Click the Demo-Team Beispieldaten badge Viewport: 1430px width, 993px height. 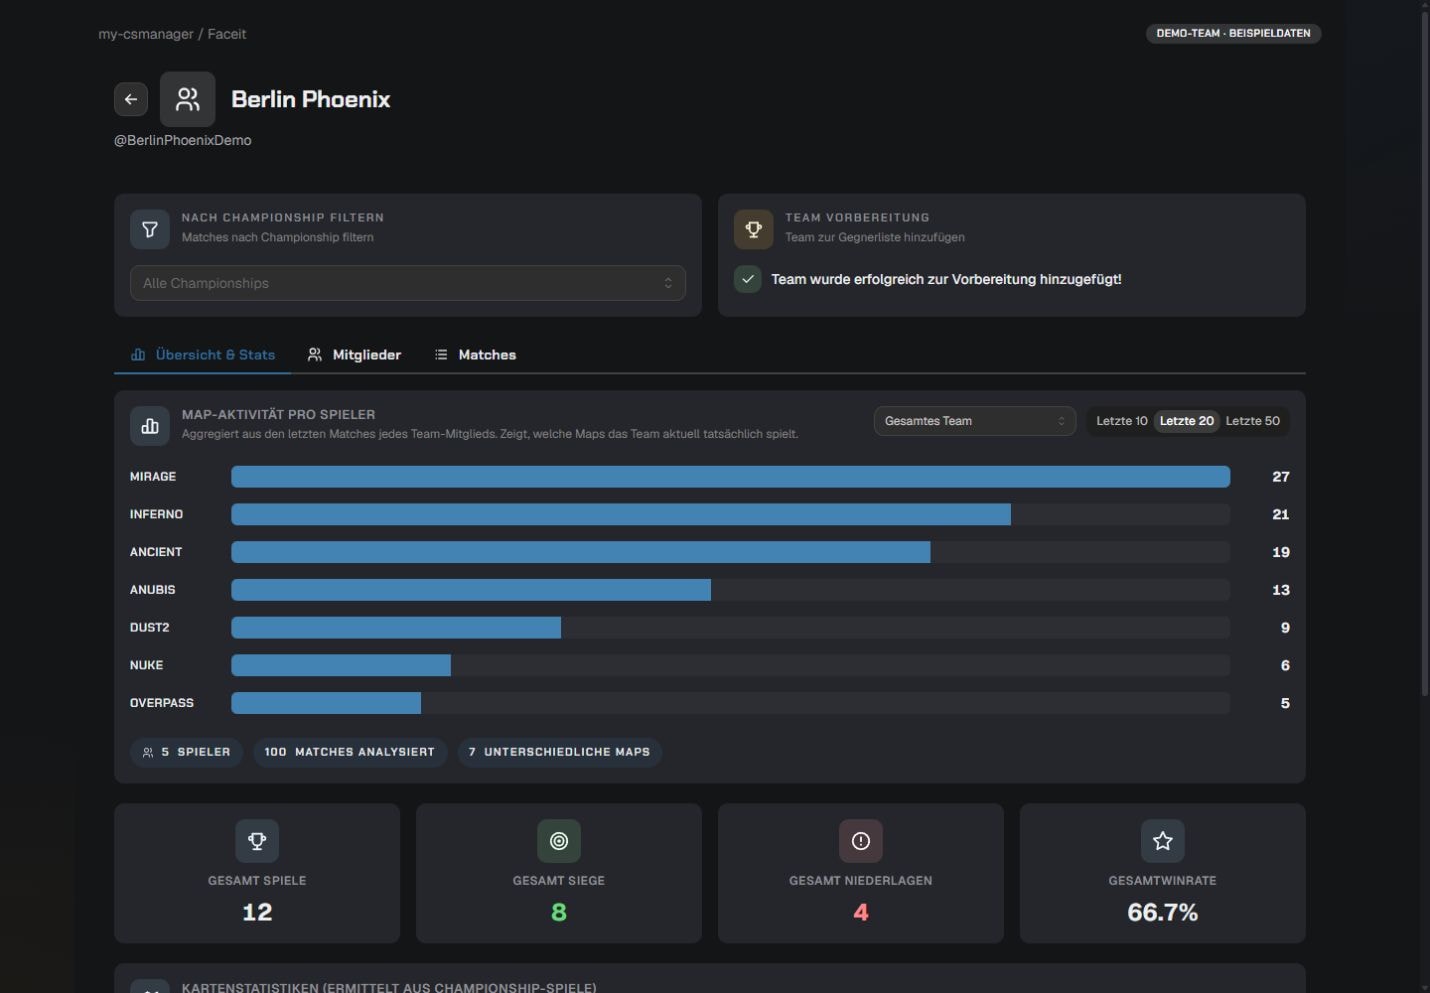pyautogui.click(x=1233, y=33)
